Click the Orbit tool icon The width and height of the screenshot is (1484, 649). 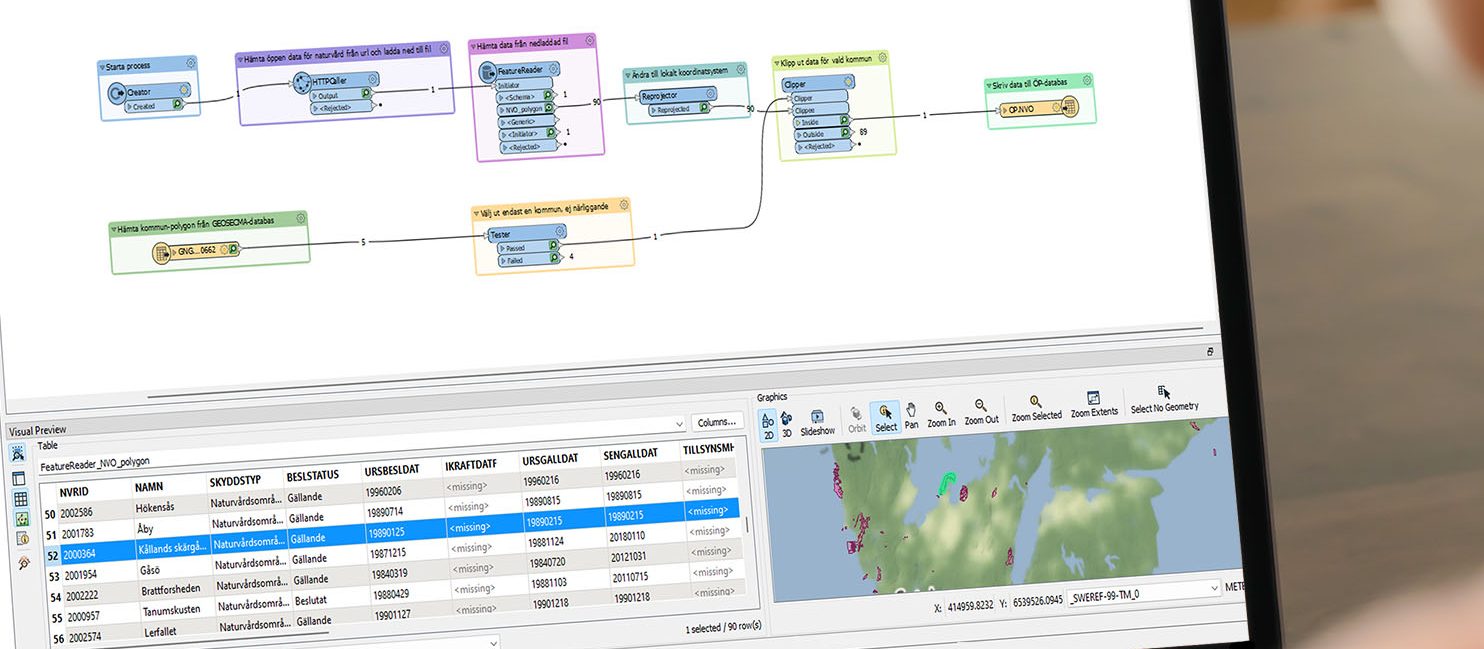pyautogui.click(x=857, y=418)
